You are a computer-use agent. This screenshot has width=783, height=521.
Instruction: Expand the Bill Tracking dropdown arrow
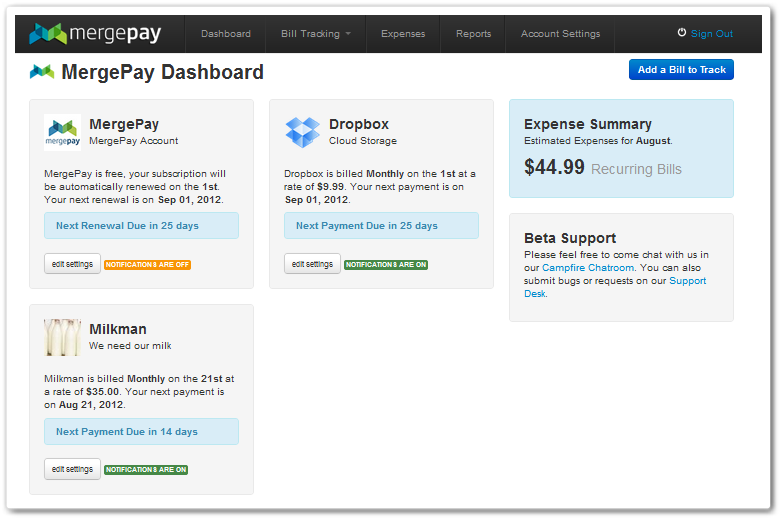tap(348, 34)
